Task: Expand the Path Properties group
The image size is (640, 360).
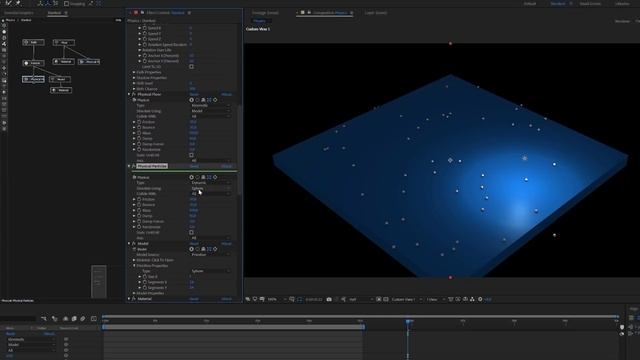Action: [x=134, y=72]
